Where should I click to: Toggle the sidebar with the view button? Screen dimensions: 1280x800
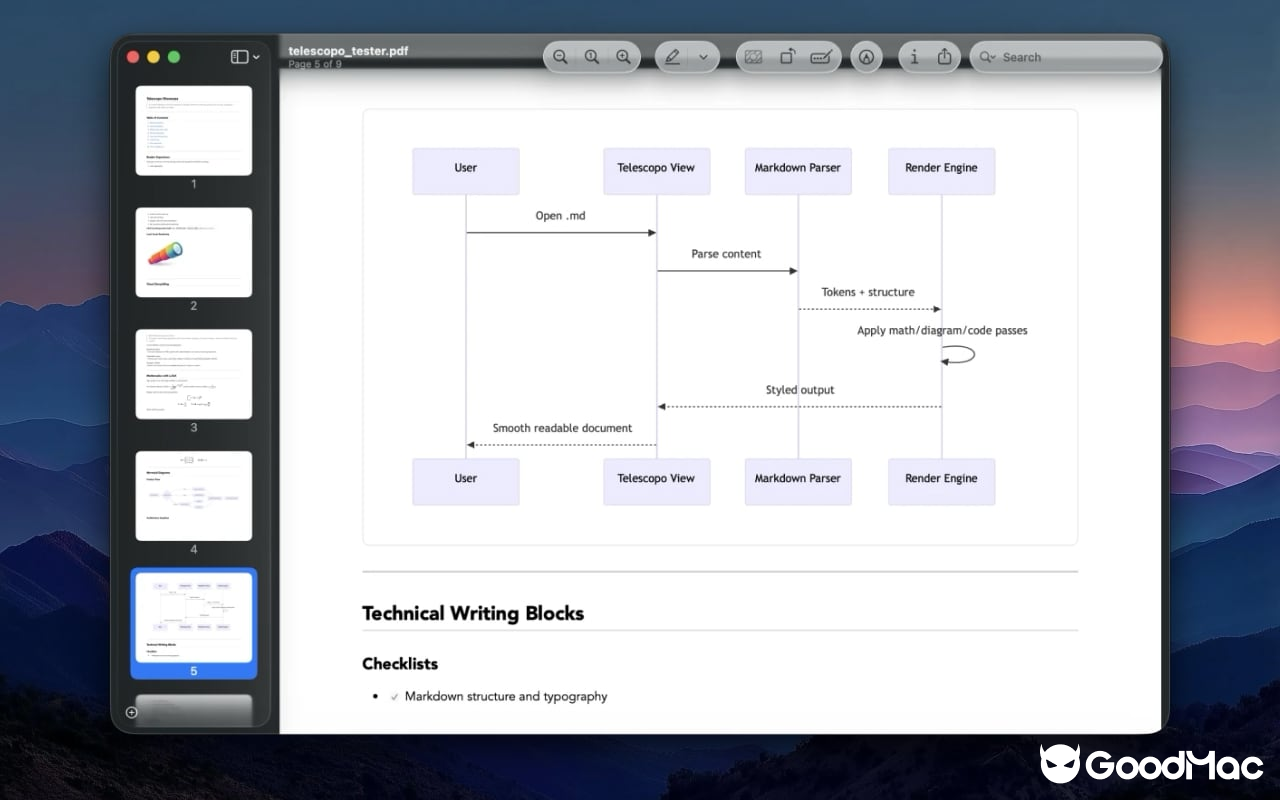tap(239, 57)
